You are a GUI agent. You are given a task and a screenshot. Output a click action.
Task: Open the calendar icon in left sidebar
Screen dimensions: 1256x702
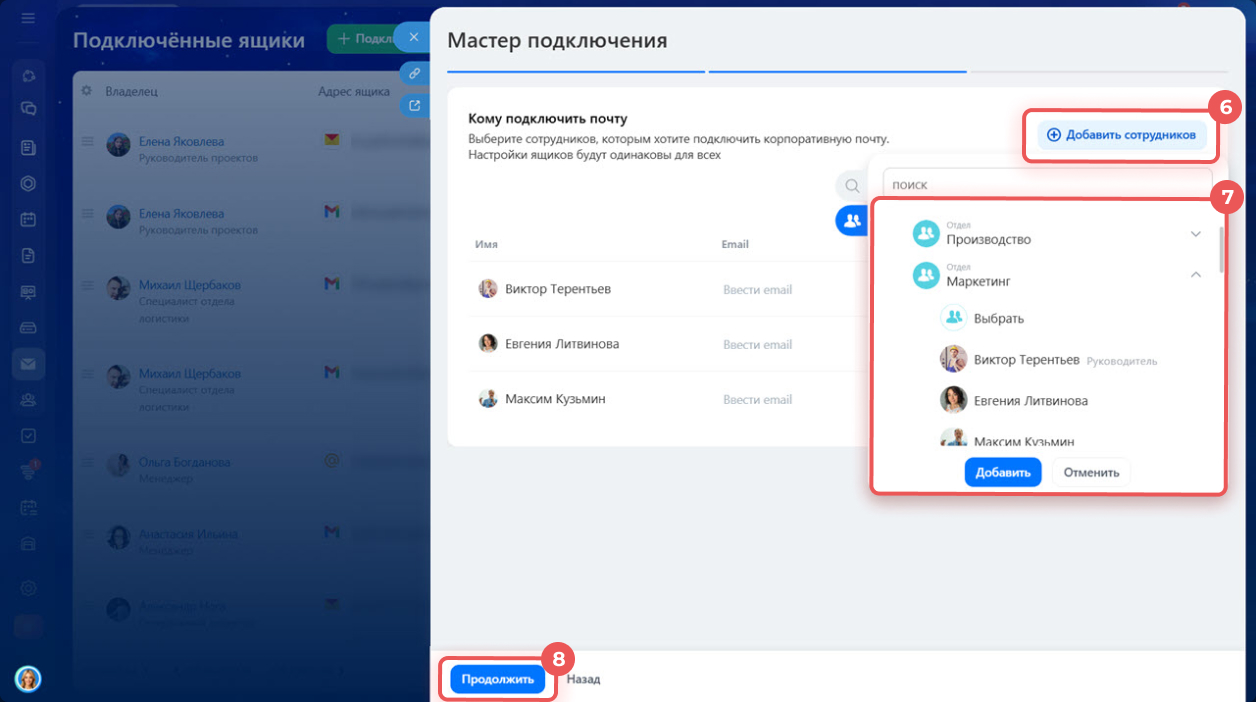tap(28, 219)
